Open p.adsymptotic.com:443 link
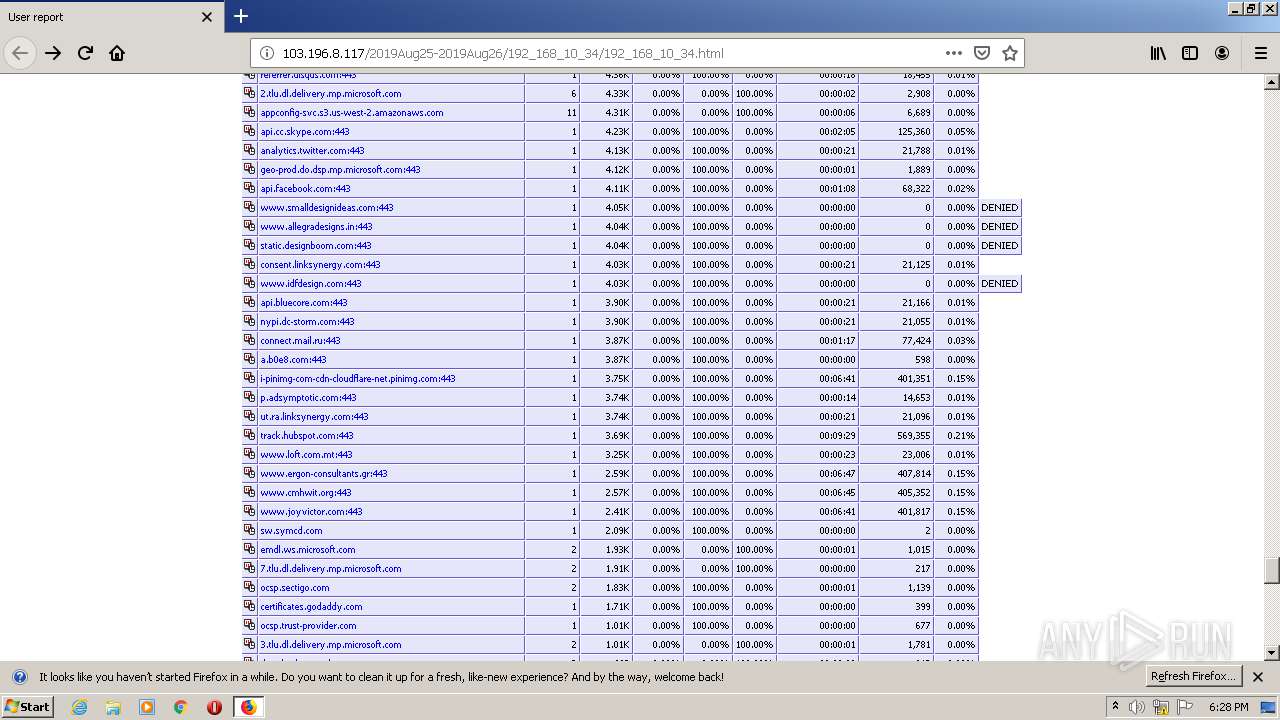Screen dimensions: 1280x720 pos(308,398)
